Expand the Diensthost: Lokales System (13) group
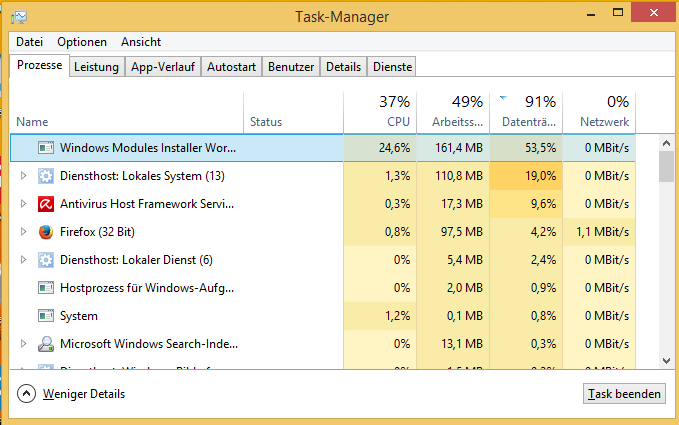Image resolution: width=679 pixels, height=425 pixels. [25, 176]
